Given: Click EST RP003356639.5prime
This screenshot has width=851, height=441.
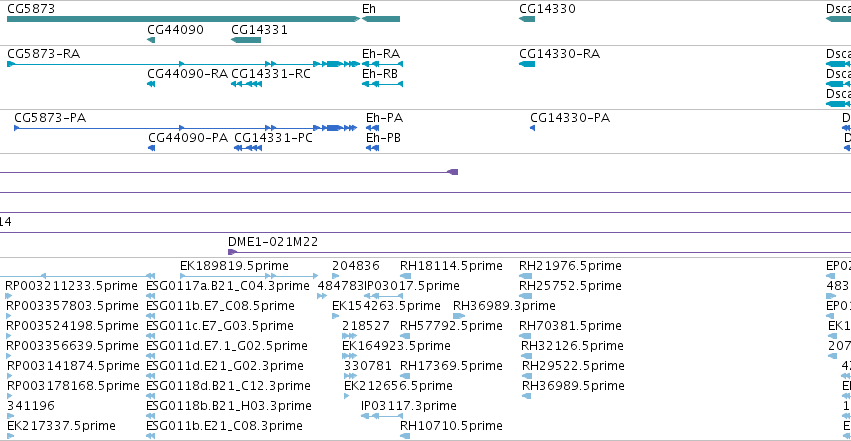Looking at the screenshot, I should click(72, 346).
